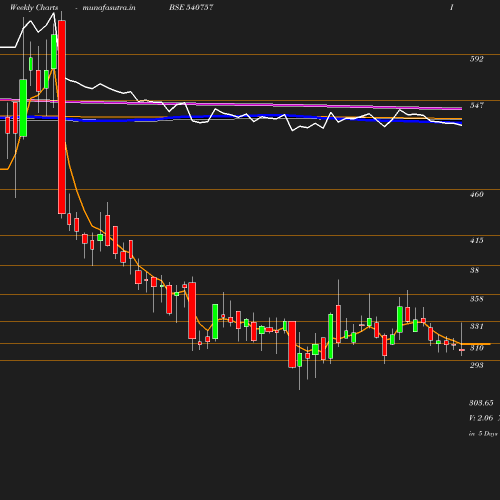
Task: Select the 415 price axis label
Action: click(476, 240)
